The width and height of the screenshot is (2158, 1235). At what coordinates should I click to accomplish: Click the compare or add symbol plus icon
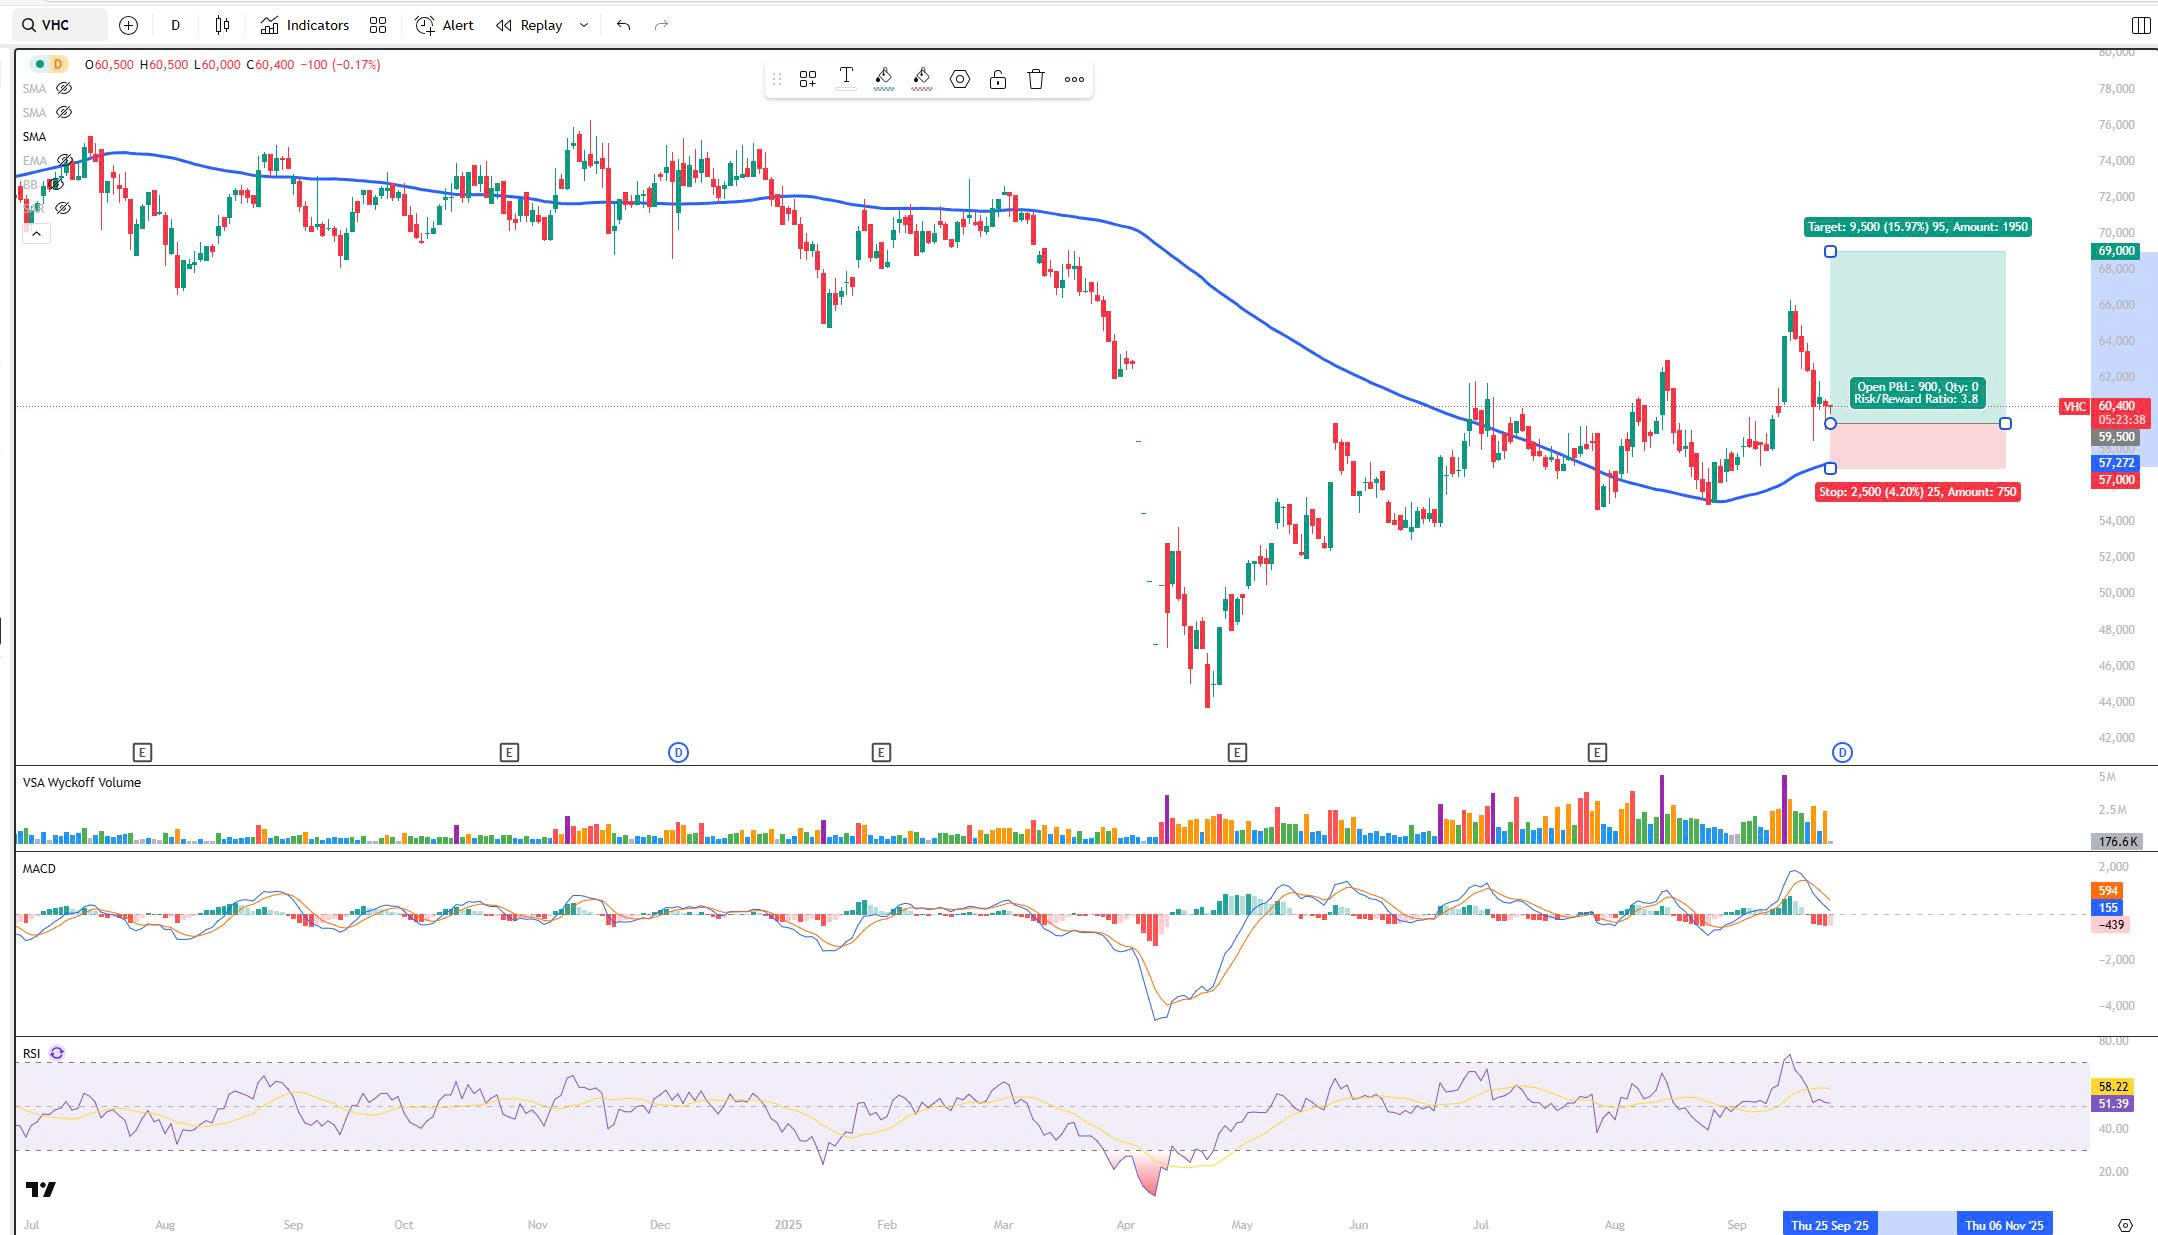(x=128, y=25)
